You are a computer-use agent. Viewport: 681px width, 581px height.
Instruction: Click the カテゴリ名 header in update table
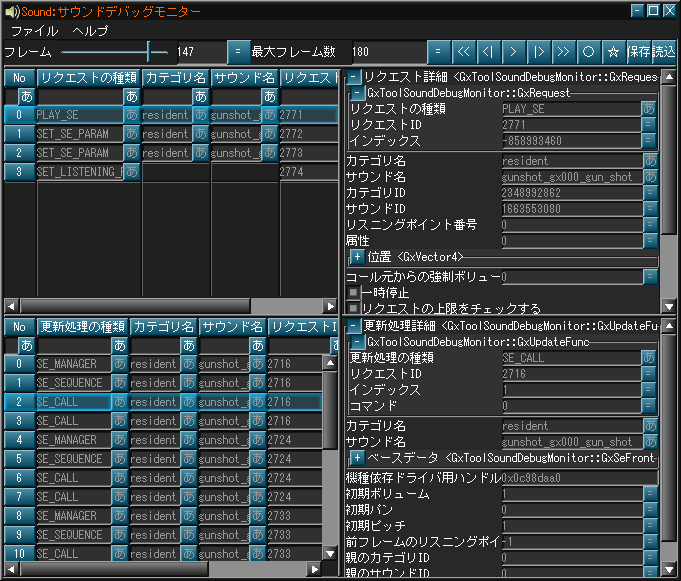pos(163,327)
